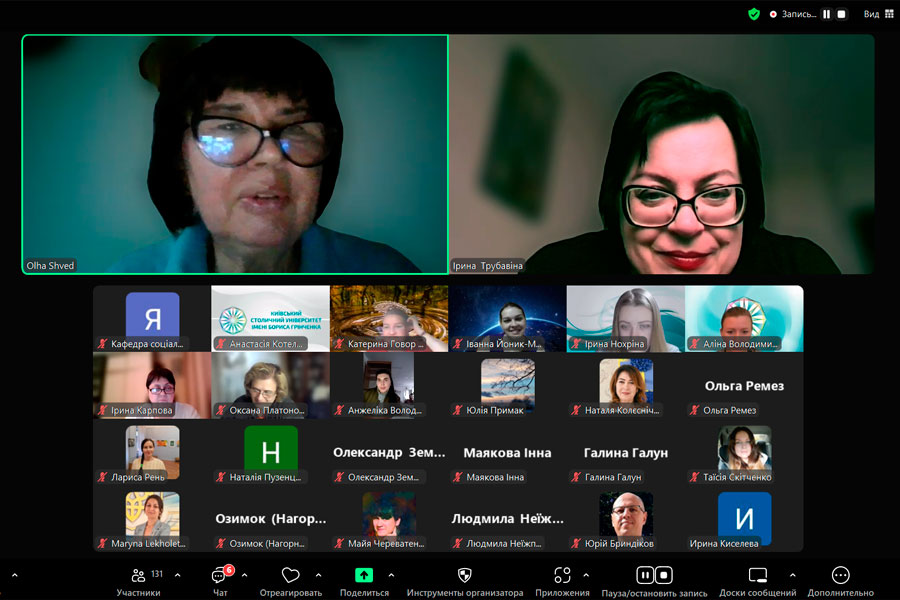Open Доски сообщений whiteboards
This screenshot has width=900, height=600.
click(x=758, y=582)
